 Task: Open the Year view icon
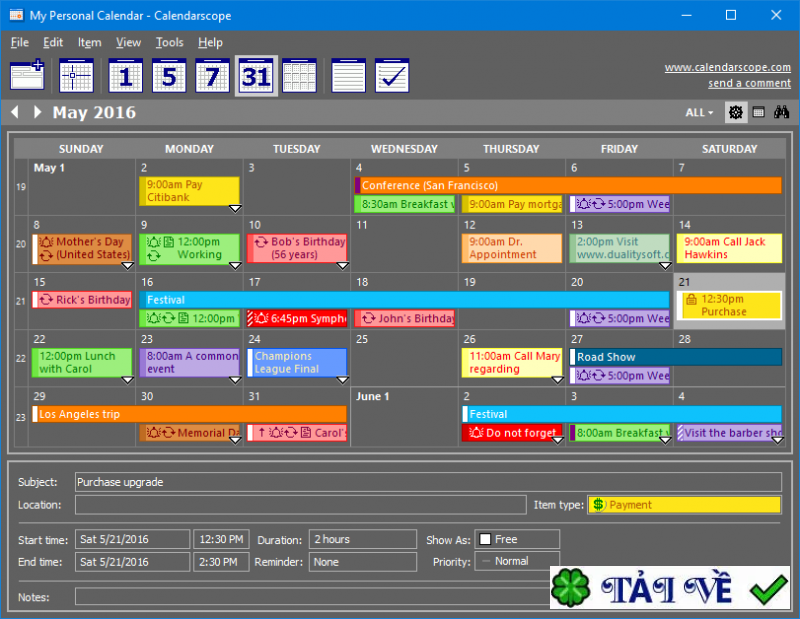coord(299,76)
